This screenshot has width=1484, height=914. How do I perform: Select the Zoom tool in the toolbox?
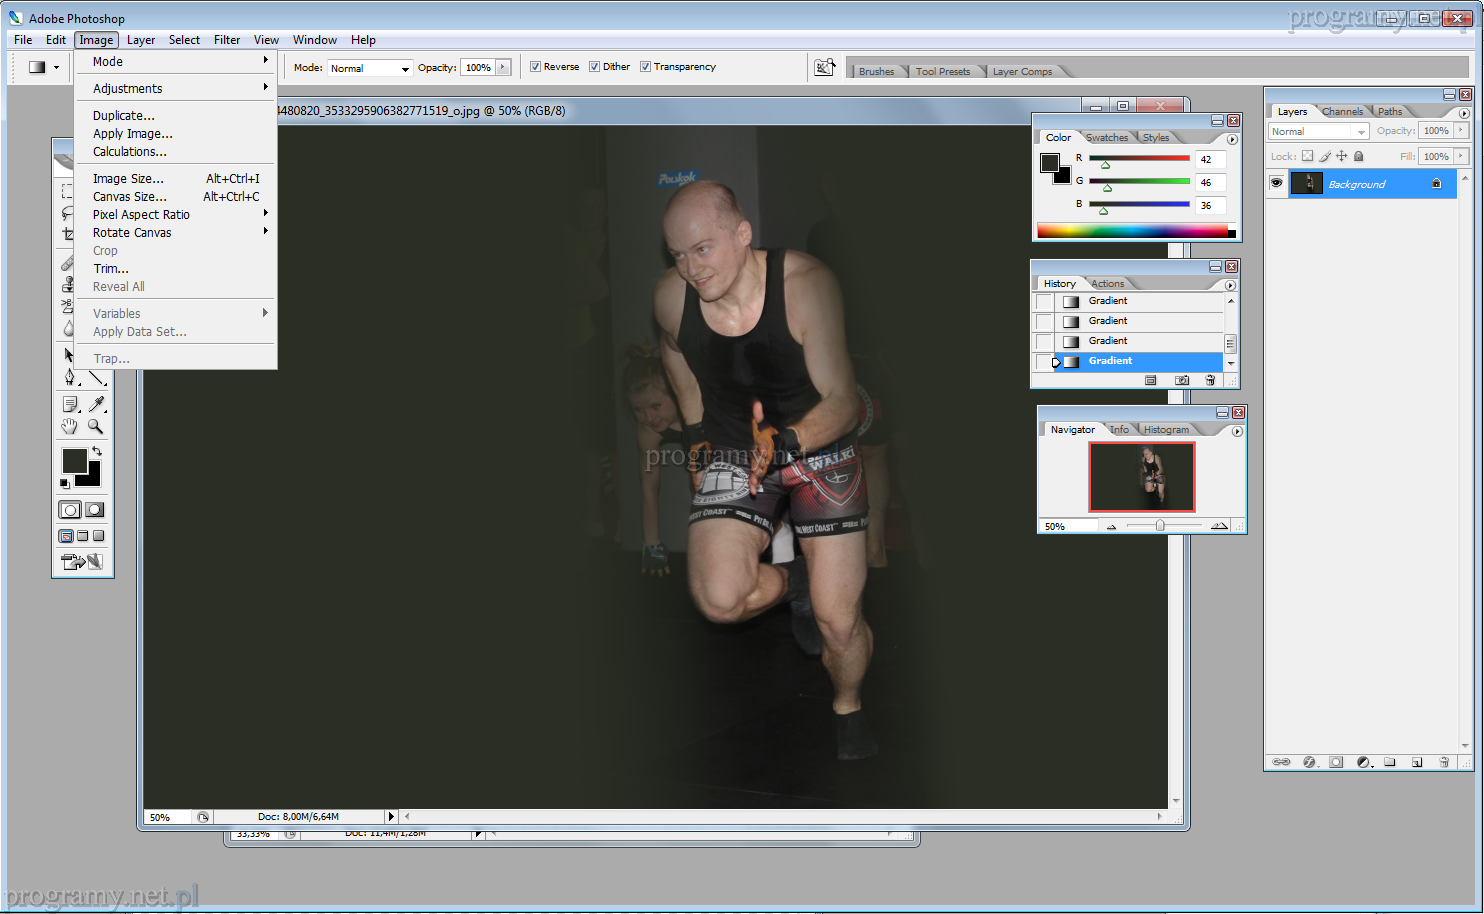(96, 426)
